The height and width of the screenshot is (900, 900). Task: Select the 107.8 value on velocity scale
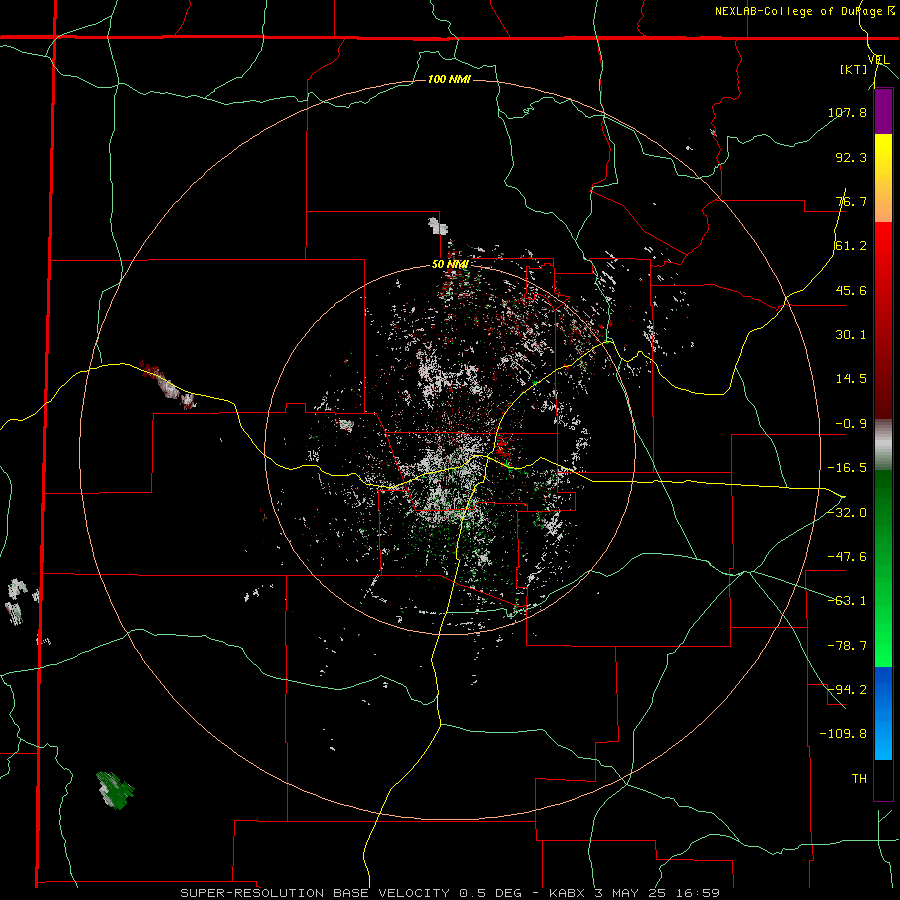click(847, 112)
